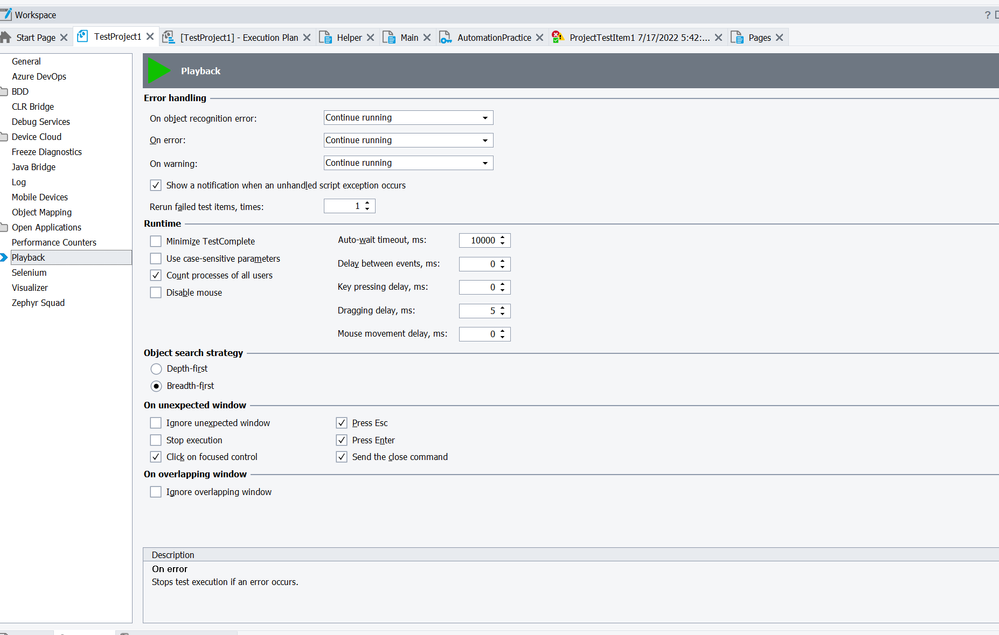Open the On warning dropdown
This screenshot has width=999, height=635.
pyautogui.click(x=485, y=163)
